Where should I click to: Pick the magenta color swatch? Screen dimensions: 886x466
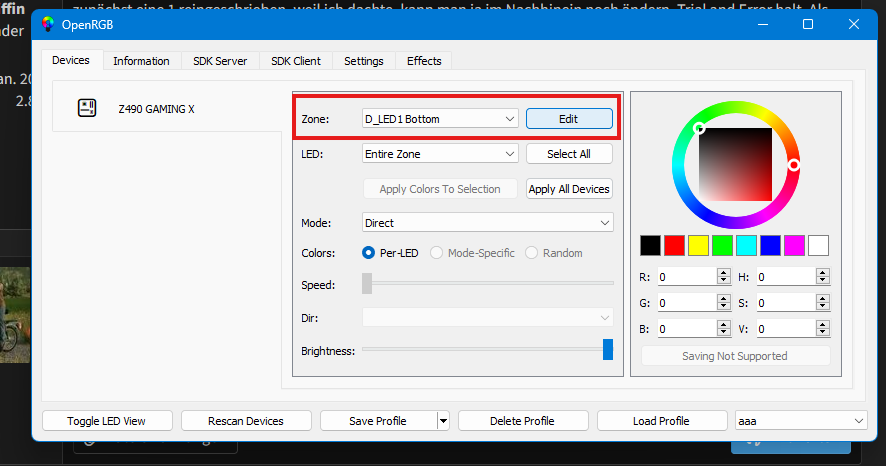click(794, 245)
